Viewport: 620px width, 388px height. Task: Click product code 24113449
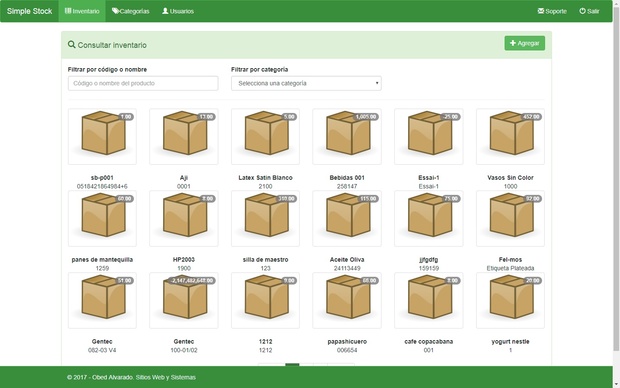pyautogui.click(x=347, y=268)
